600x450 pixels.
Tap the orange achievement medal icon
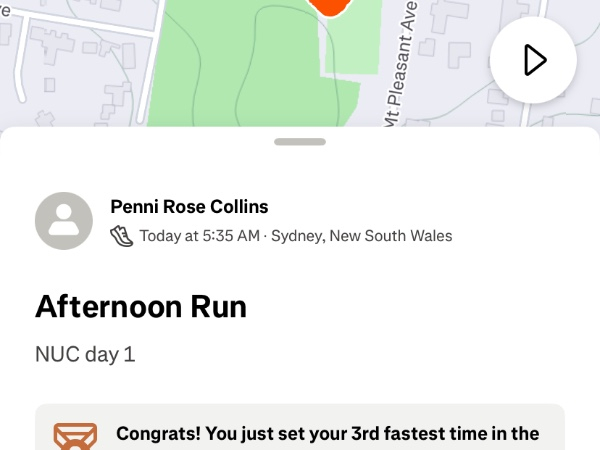[75, 437]
